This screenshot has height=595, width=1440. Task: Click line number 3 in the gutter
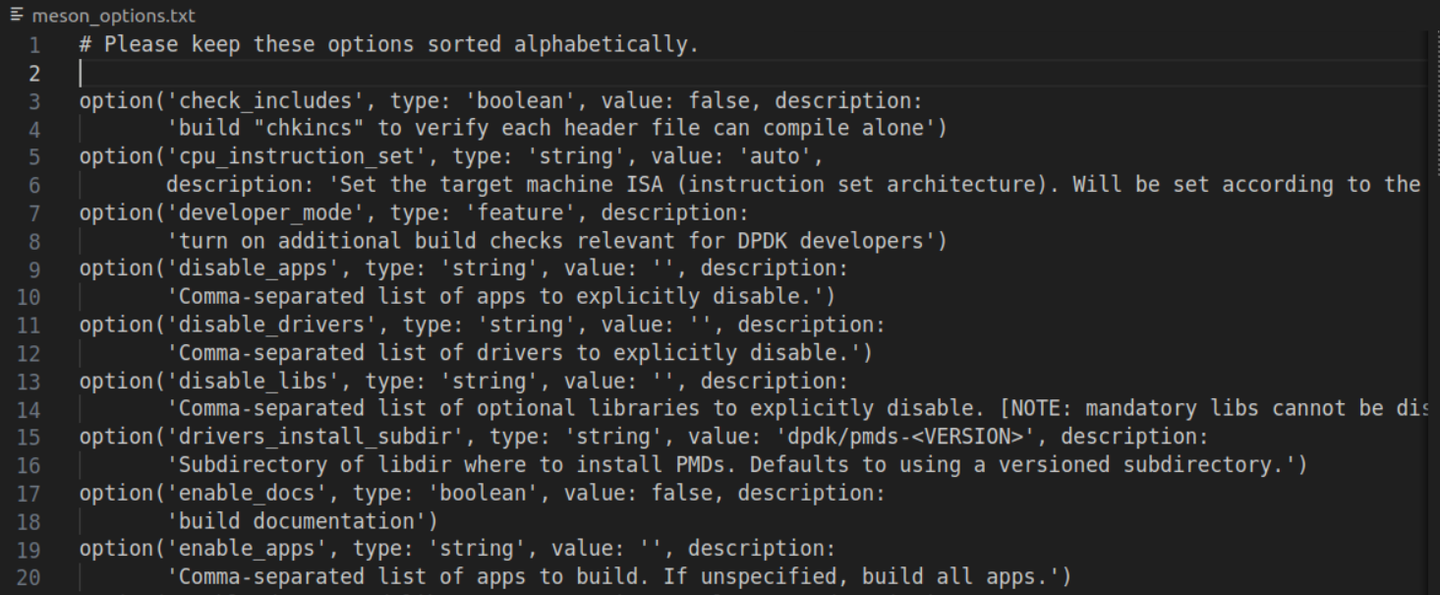click(35, 101)
